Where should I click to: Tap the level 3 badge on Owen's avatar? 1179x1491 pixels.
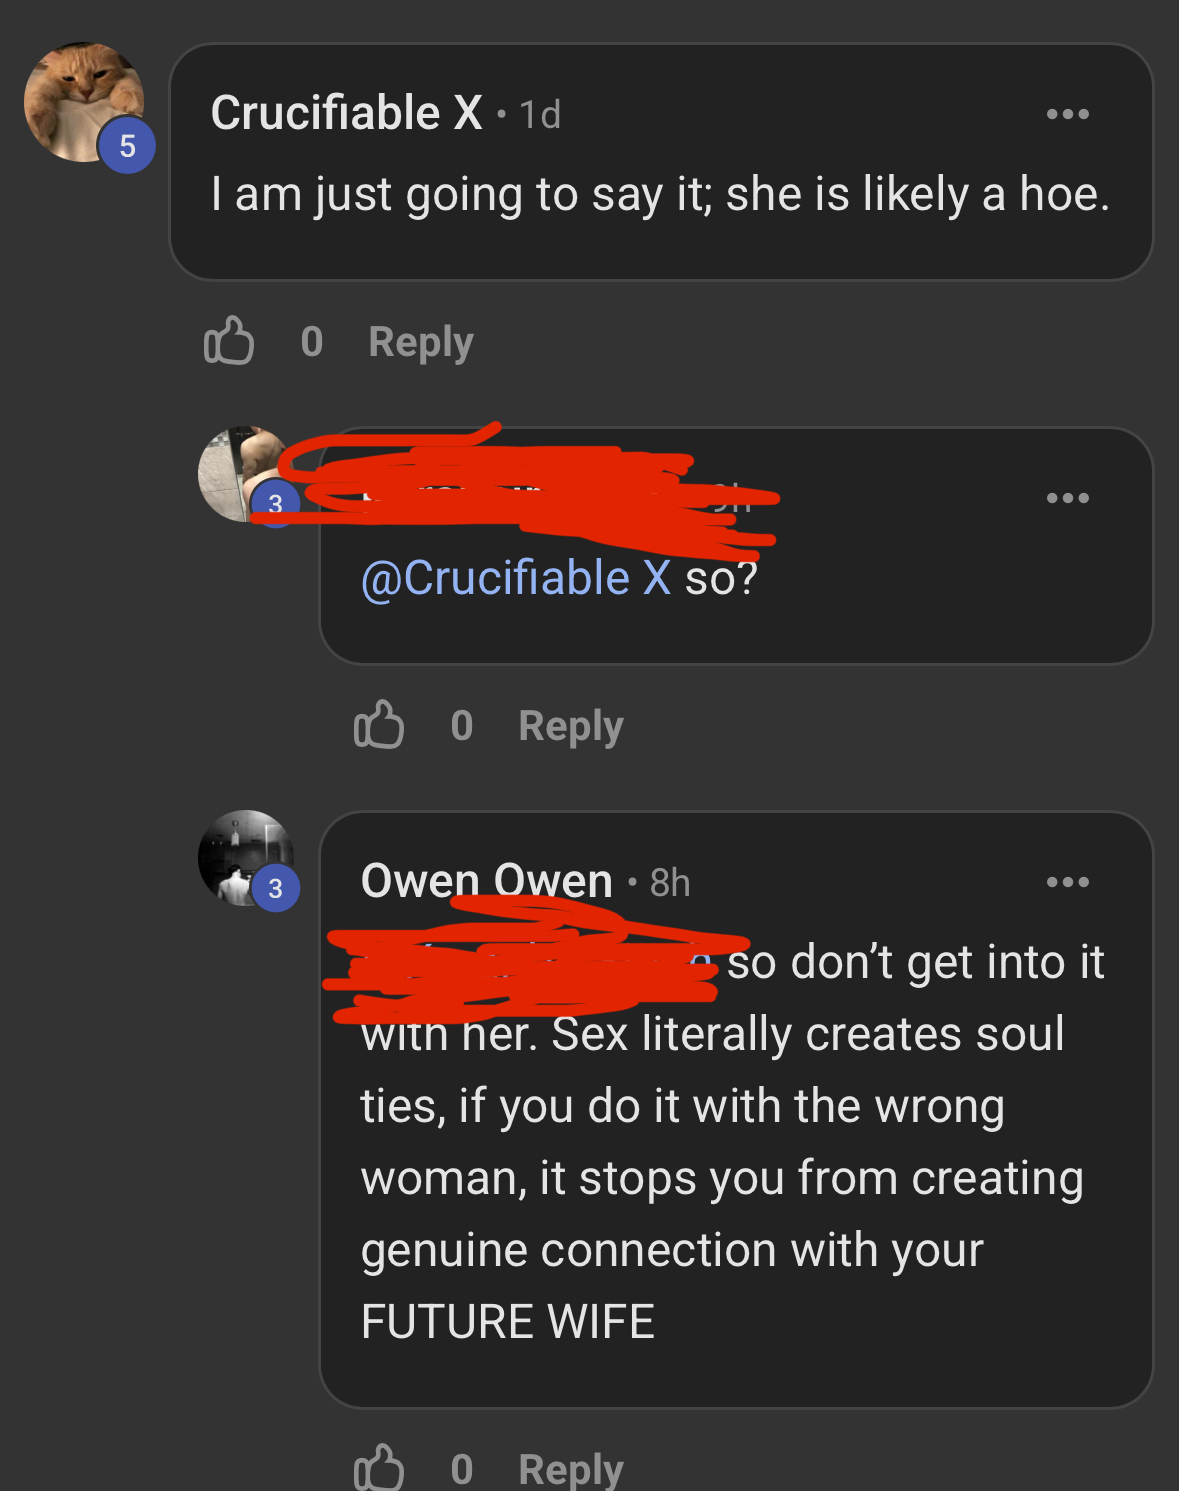[276, 888]
